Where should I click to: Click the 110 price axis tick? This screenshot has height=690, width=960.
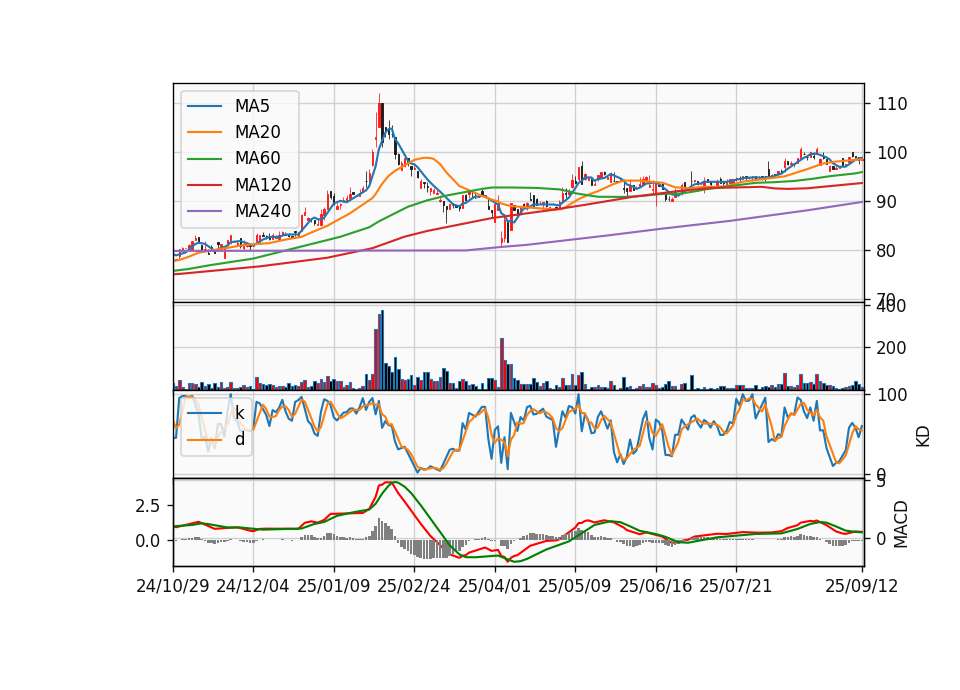pos(892,104)
